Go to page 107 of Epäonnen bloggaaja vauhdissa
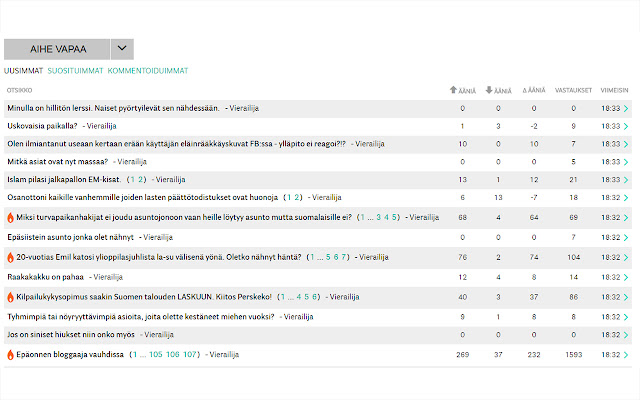 pyautogui.click(x=191, y=354)
